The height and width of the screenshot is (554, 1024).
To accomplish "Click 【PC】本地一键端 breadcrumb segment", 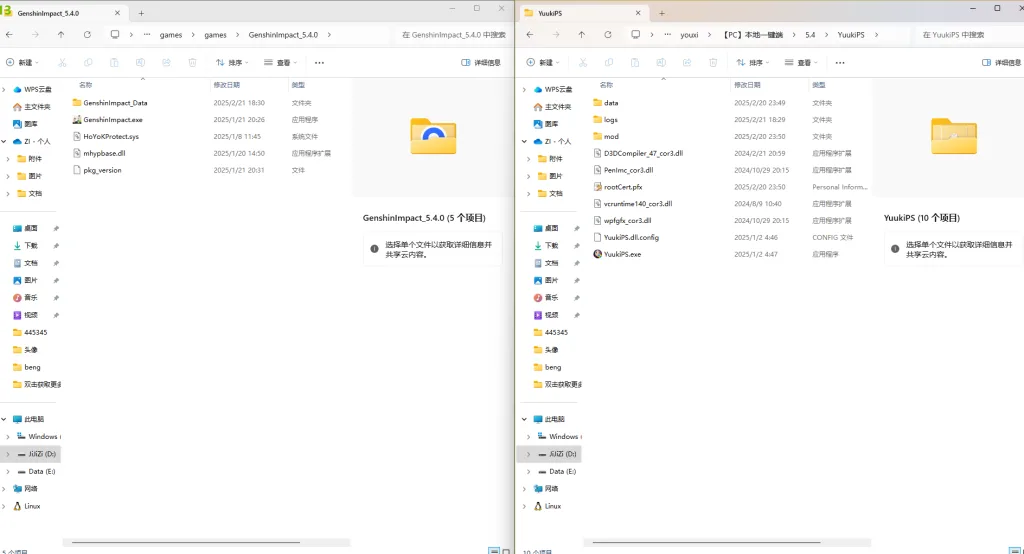I will tap(752, 35).
